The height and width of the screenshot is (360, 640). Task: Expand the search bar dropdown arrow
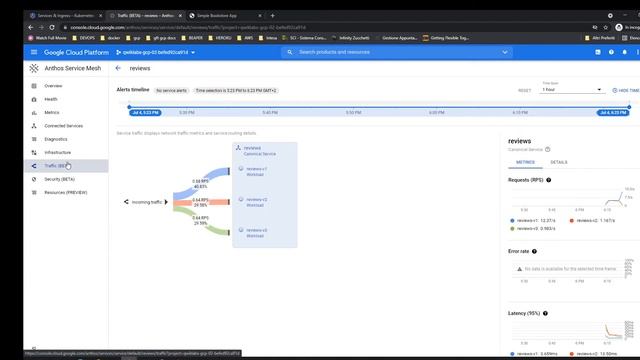tap(504, 52)
